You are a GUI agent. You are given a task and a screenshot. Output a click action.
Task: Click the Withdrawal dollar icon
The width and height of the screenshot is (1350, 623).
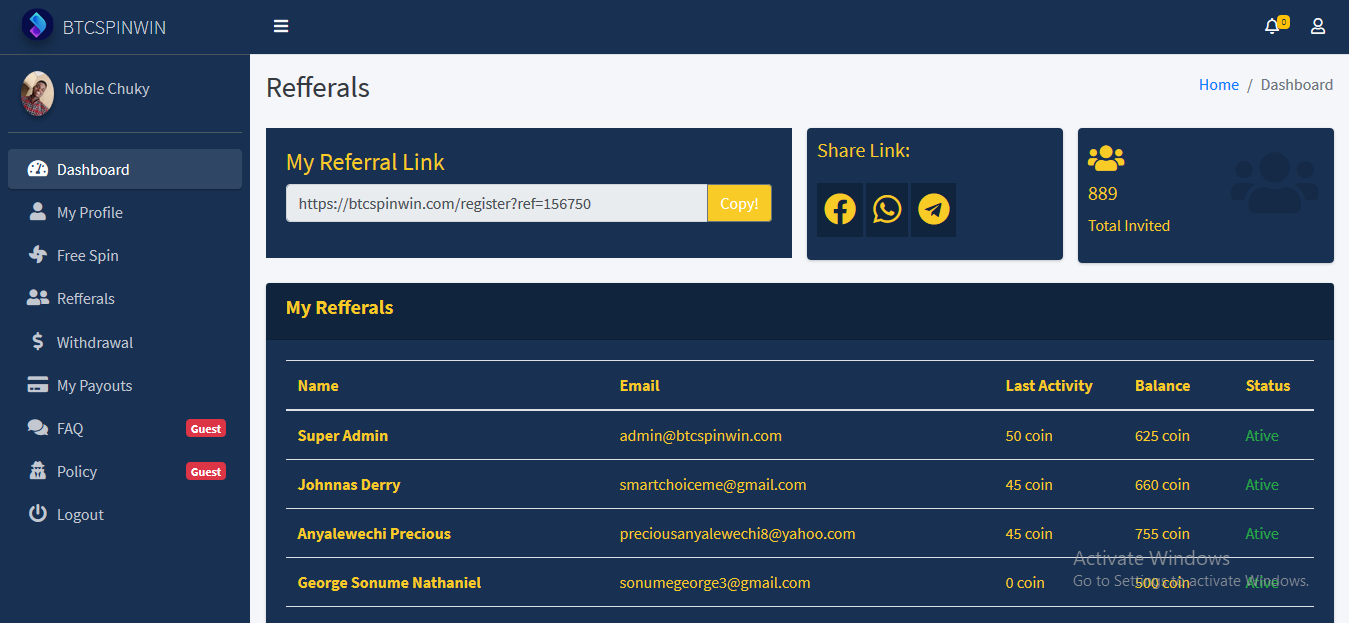tap(38, 342)
